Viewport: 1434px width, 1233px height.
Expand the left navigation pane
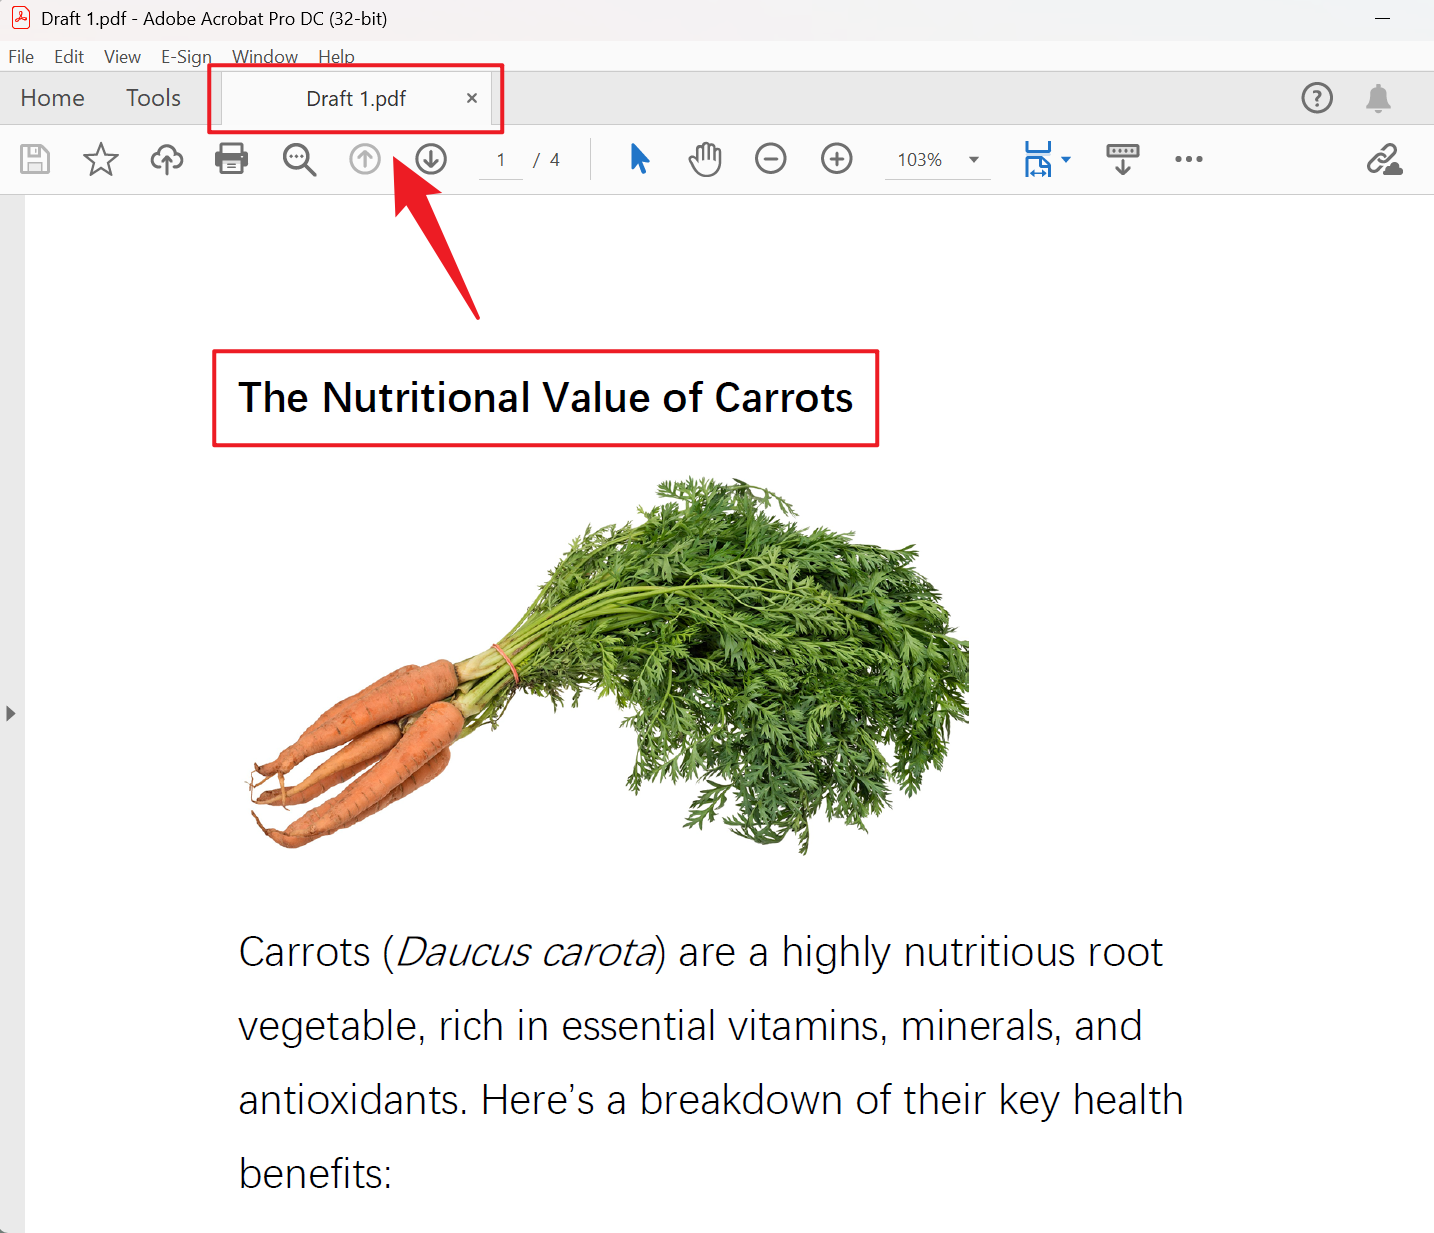click(x=10, y=713)
